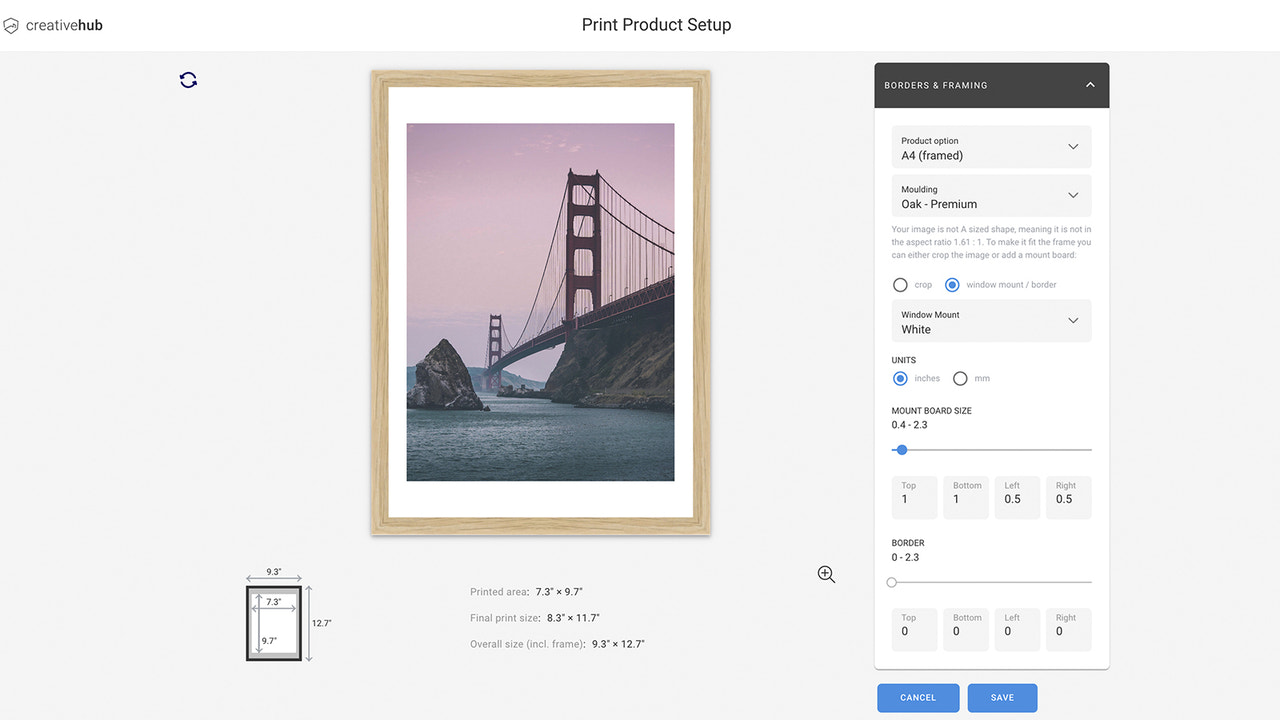Click the zoom-in magnifier icon

tap(825, 574)
